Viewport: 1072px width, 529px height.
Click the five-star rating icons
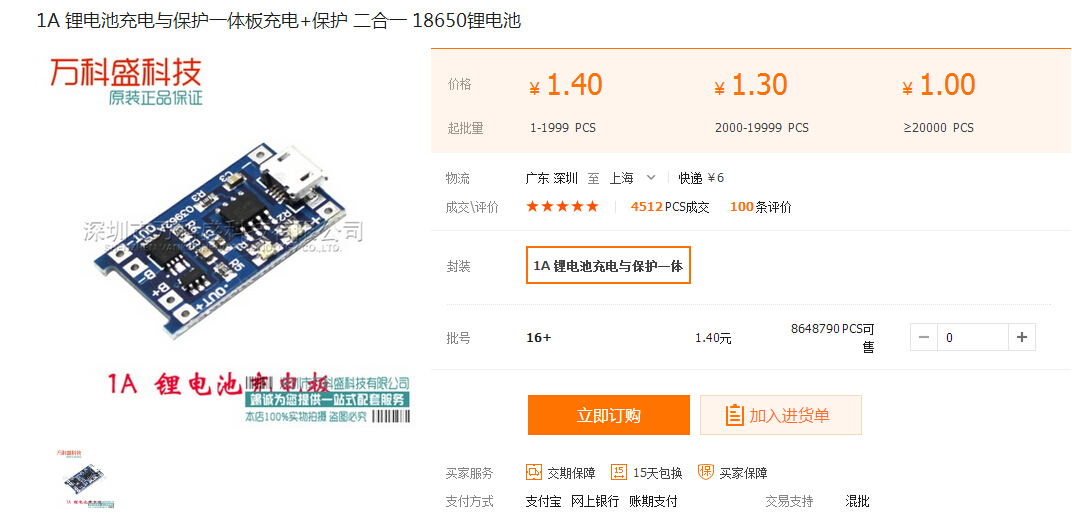562,206
